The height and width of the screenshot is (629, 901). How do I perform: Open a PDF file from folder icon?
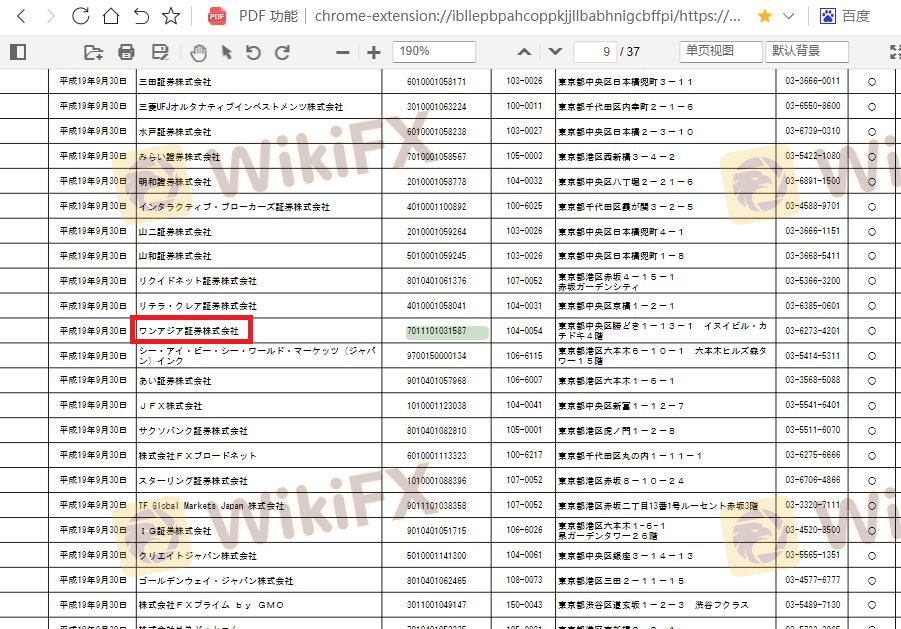click(x=93, y=52)
